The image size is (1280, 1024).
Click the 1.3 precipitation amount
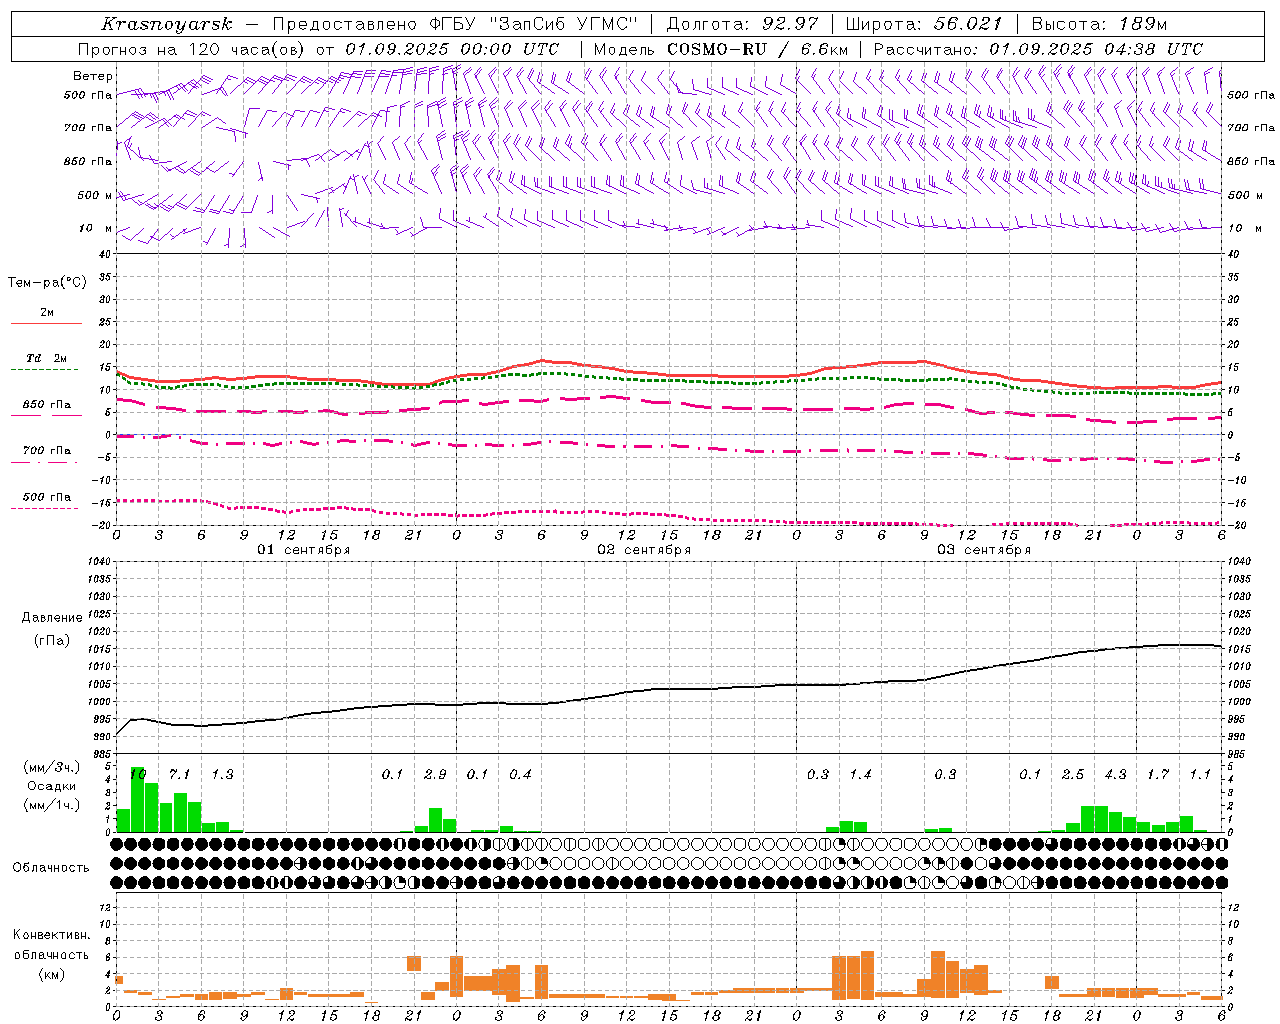click(x=222, y=774)
